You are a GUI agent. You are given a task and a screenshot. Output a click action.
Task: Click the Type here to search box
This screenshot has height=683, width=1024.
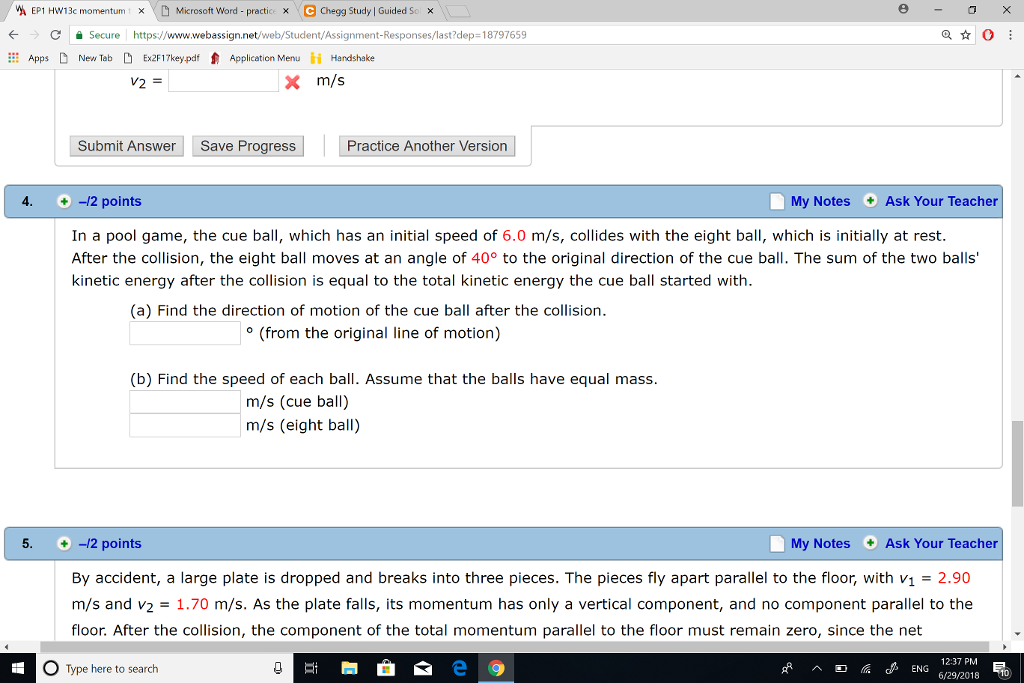click(x=163, y=669)
